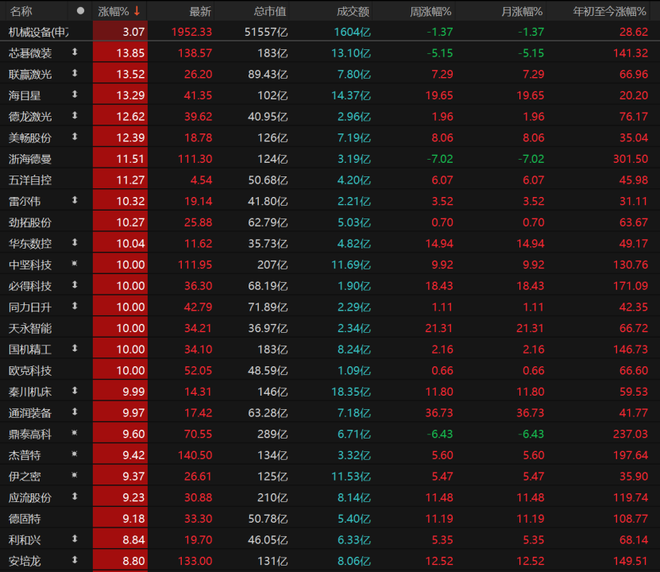Select the 周涨幅% column header
The image size is (660, 572).
[430, 11]
